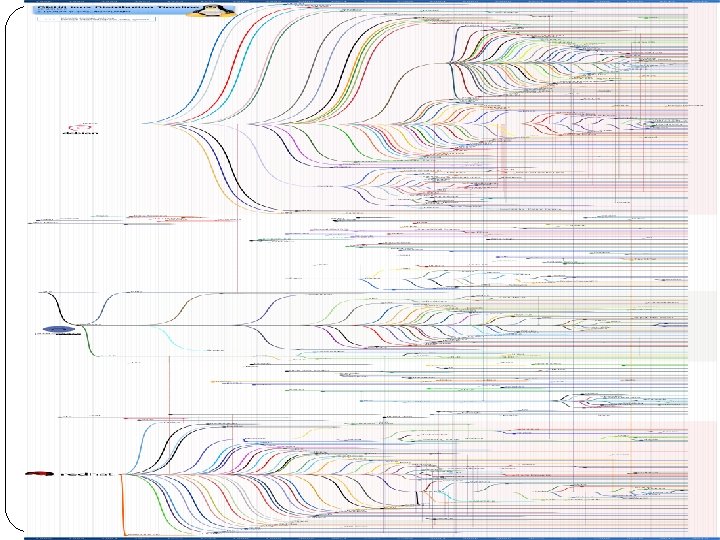Click the blue oval Slackware logo

click(59, 329)
